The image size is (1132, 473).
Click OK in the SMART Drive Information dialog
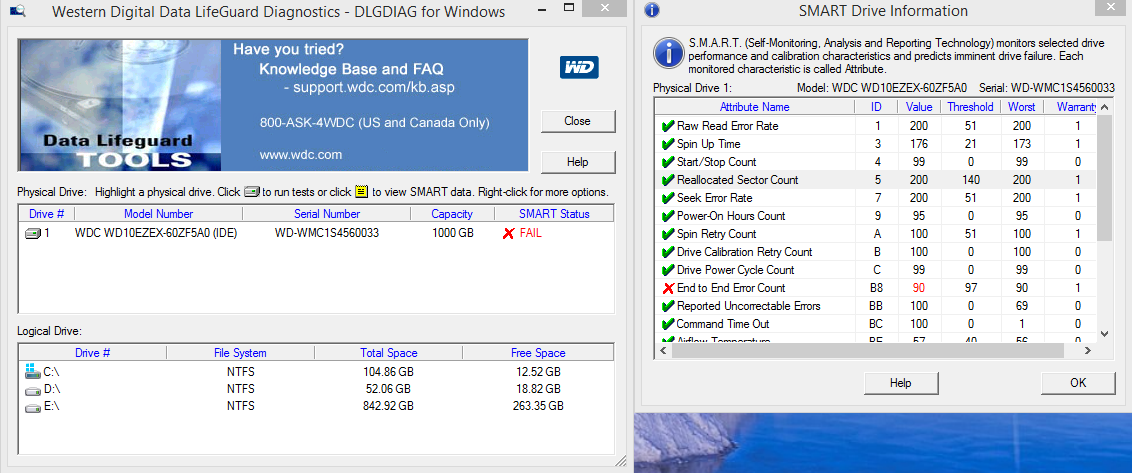point(1078,383)
